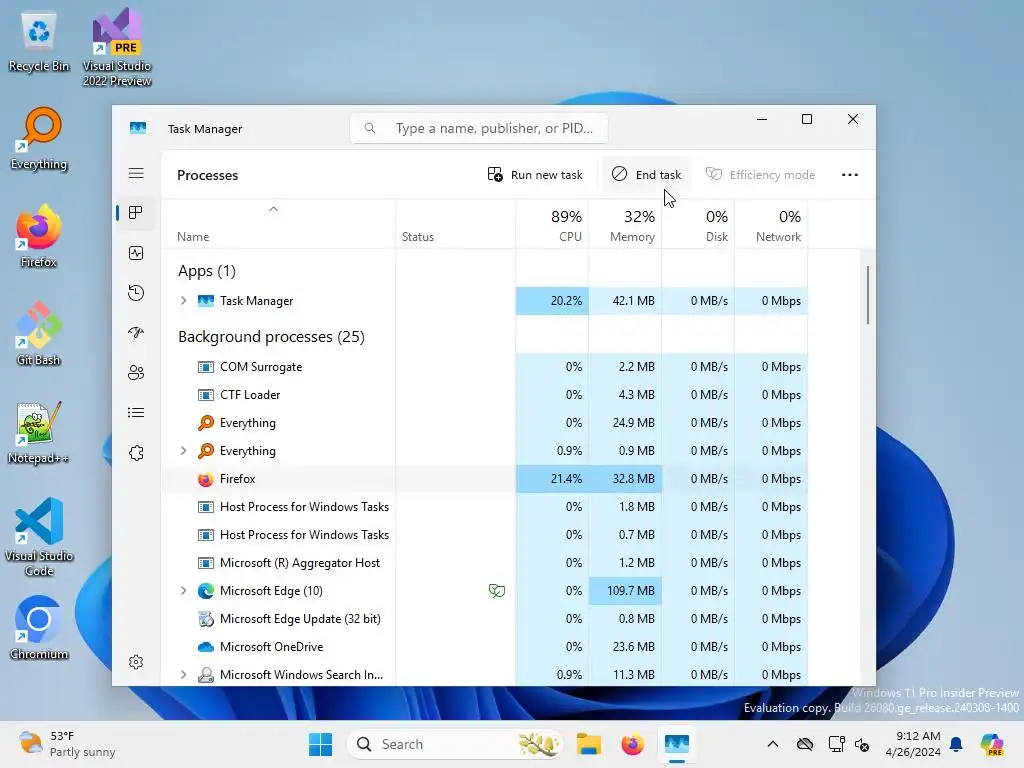Viewport: 1024px width, 768px height.
Task: Expand the Microsoft Windows Search Indexer row
Action: [x=184, y=675]
